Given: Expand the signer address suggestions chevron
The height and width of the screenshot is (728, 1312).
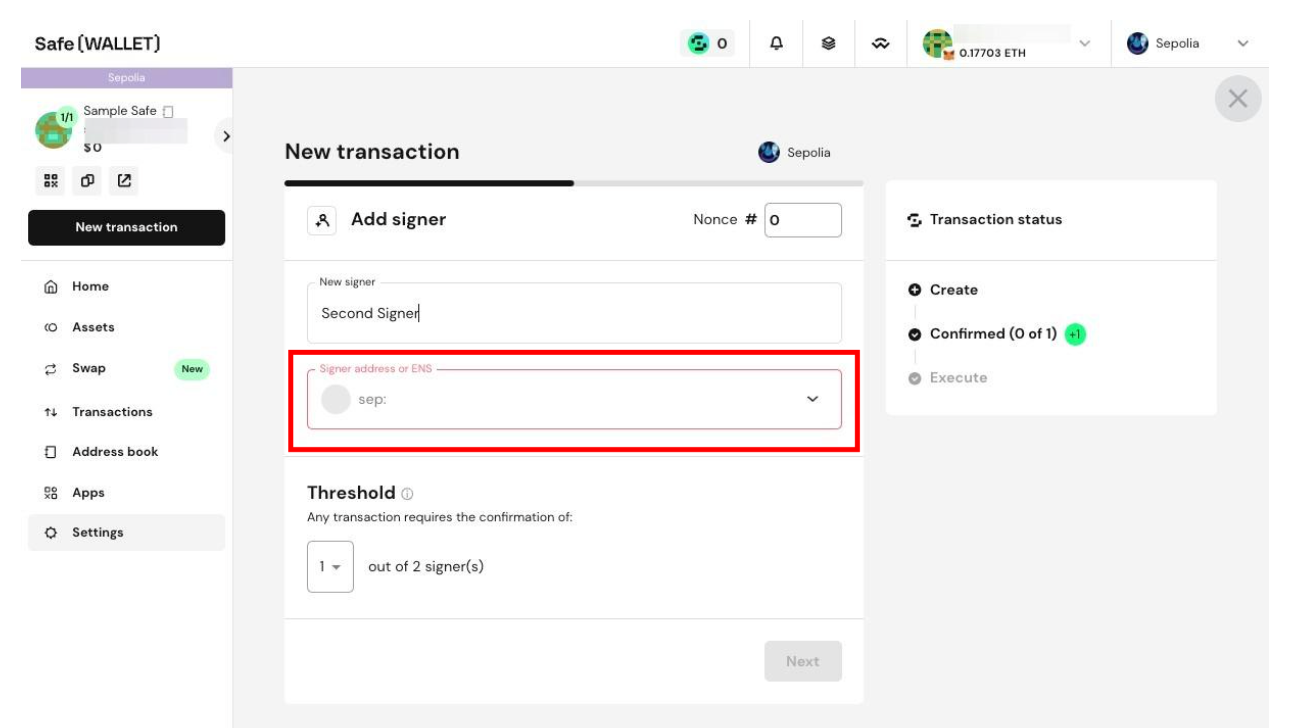Looking at the screenshot, I should click(x=812, y=399).
